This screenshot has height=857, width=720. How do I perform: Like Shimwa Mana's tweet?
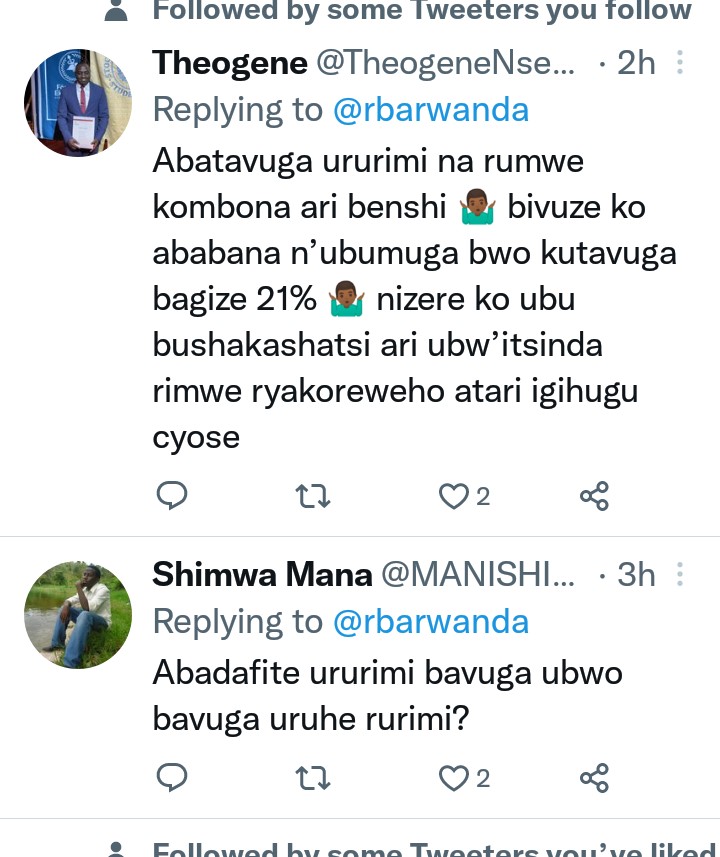pos(455,778)
